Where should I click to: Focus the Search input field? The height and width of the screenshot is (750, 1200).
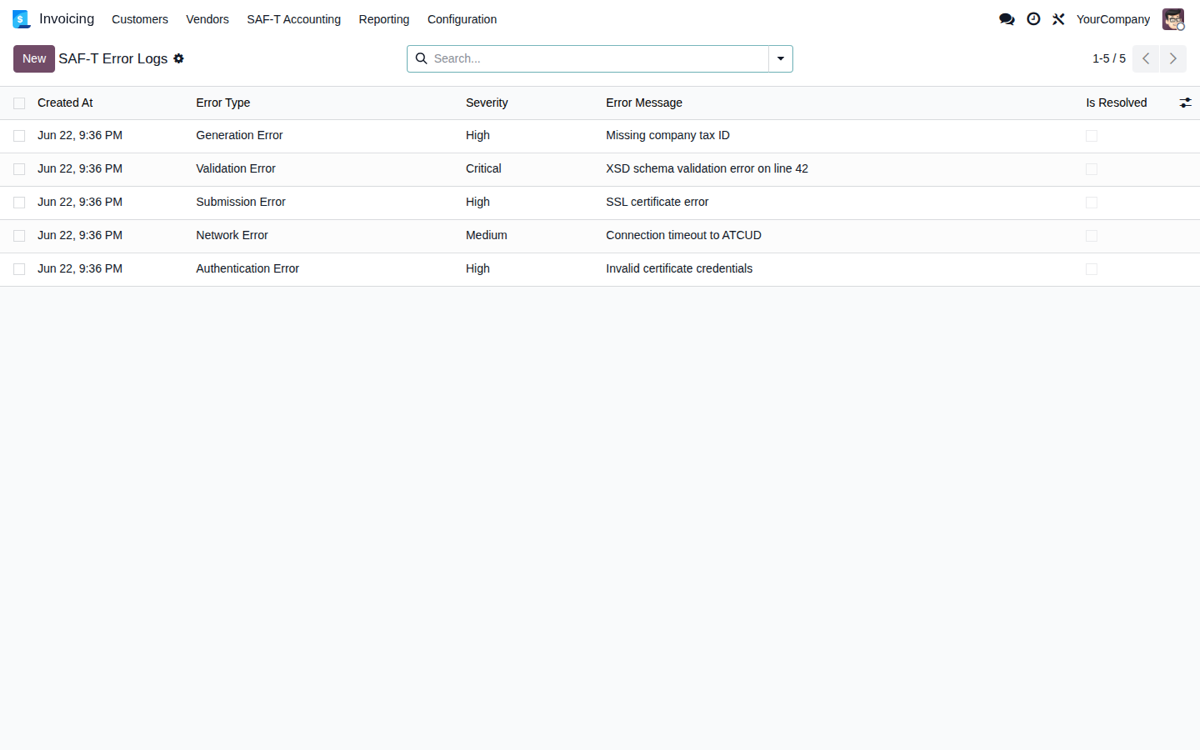pos(598,59)
